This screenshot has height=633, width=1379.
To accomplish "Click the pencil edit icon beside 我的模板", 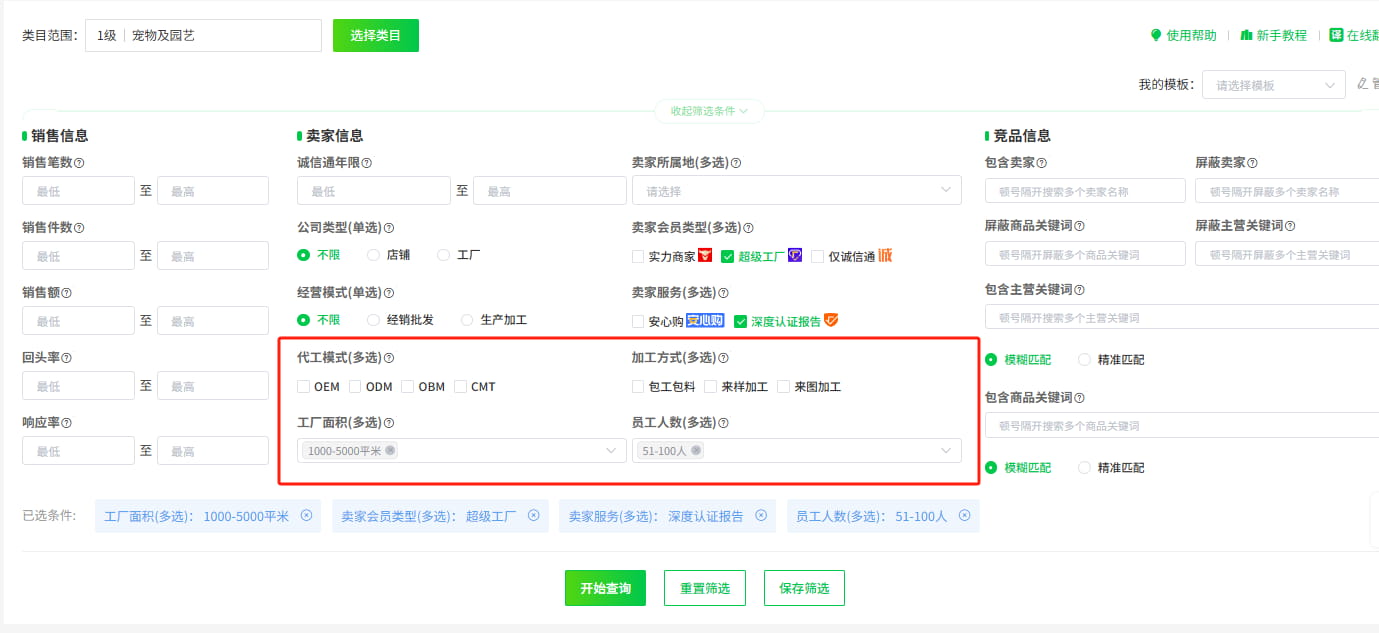I will [x=1362, y=84].
